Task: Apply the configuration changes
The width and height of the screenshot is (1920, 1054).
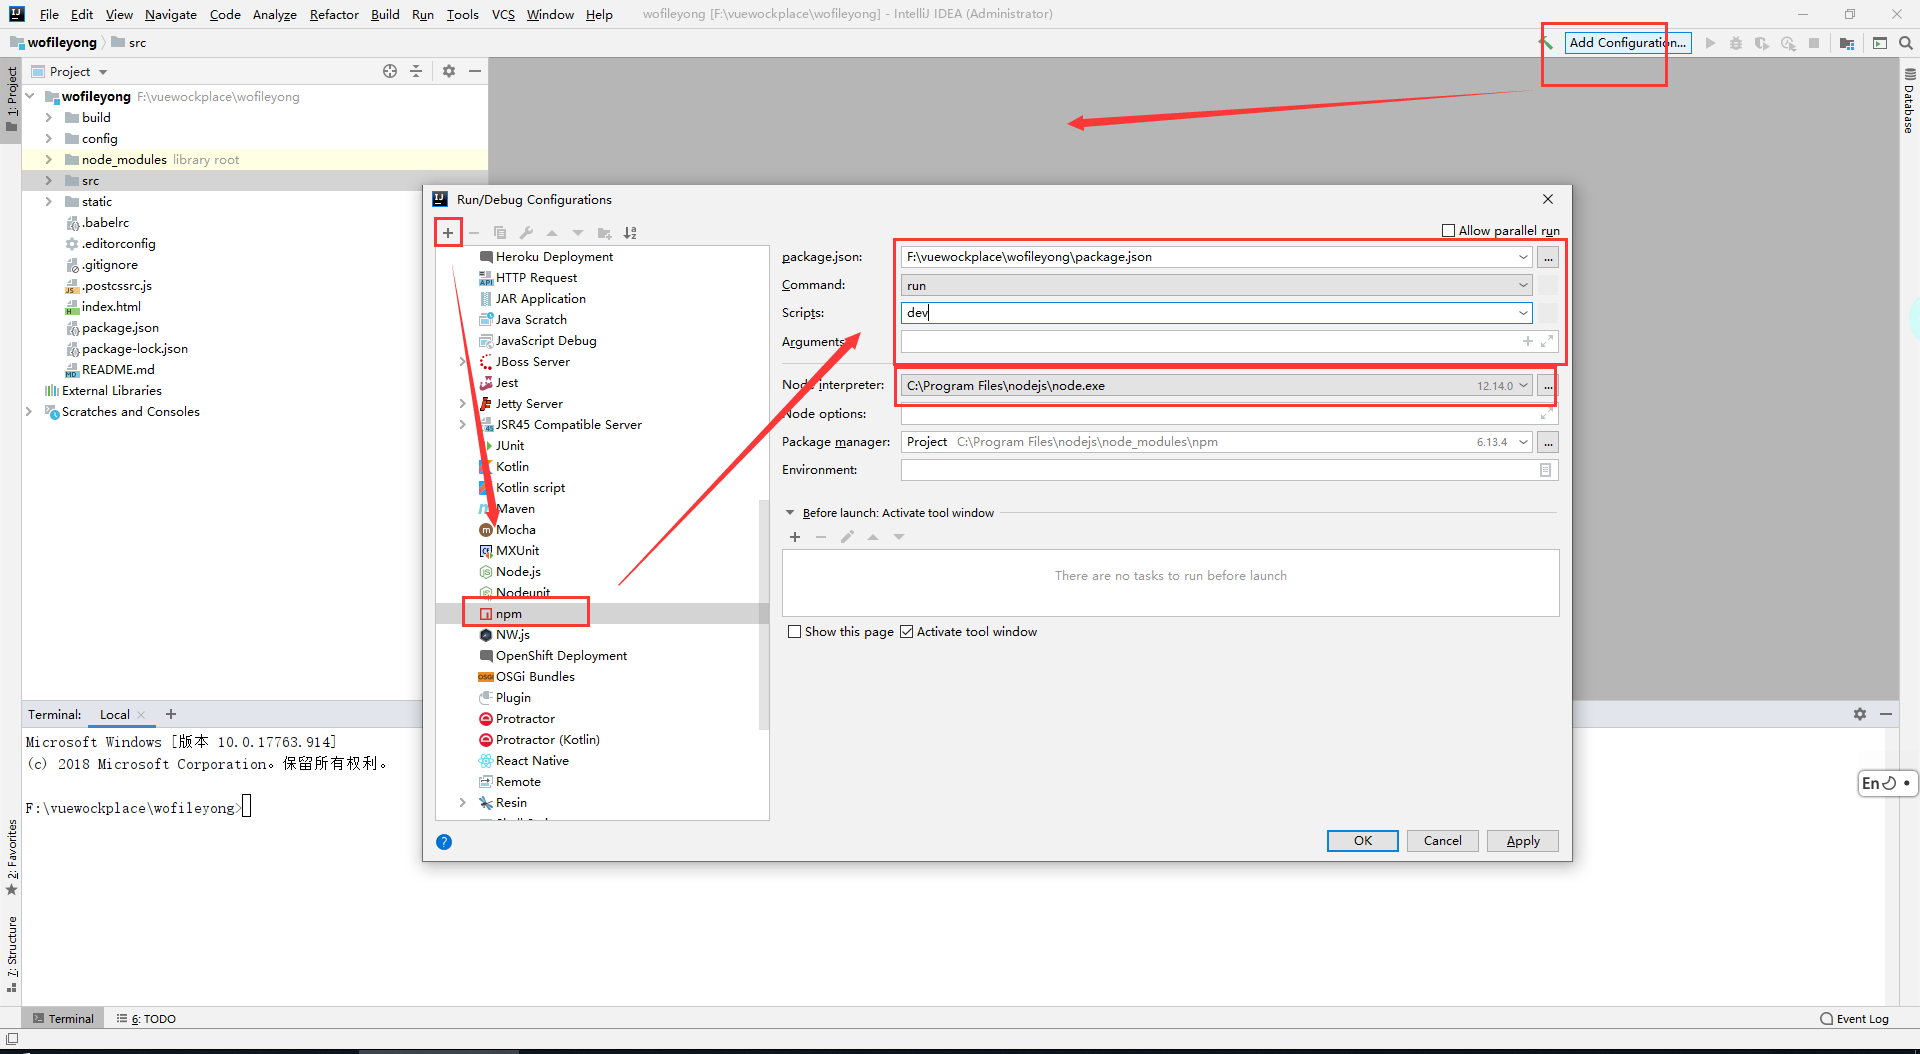Action: [x=1522, y=841]
